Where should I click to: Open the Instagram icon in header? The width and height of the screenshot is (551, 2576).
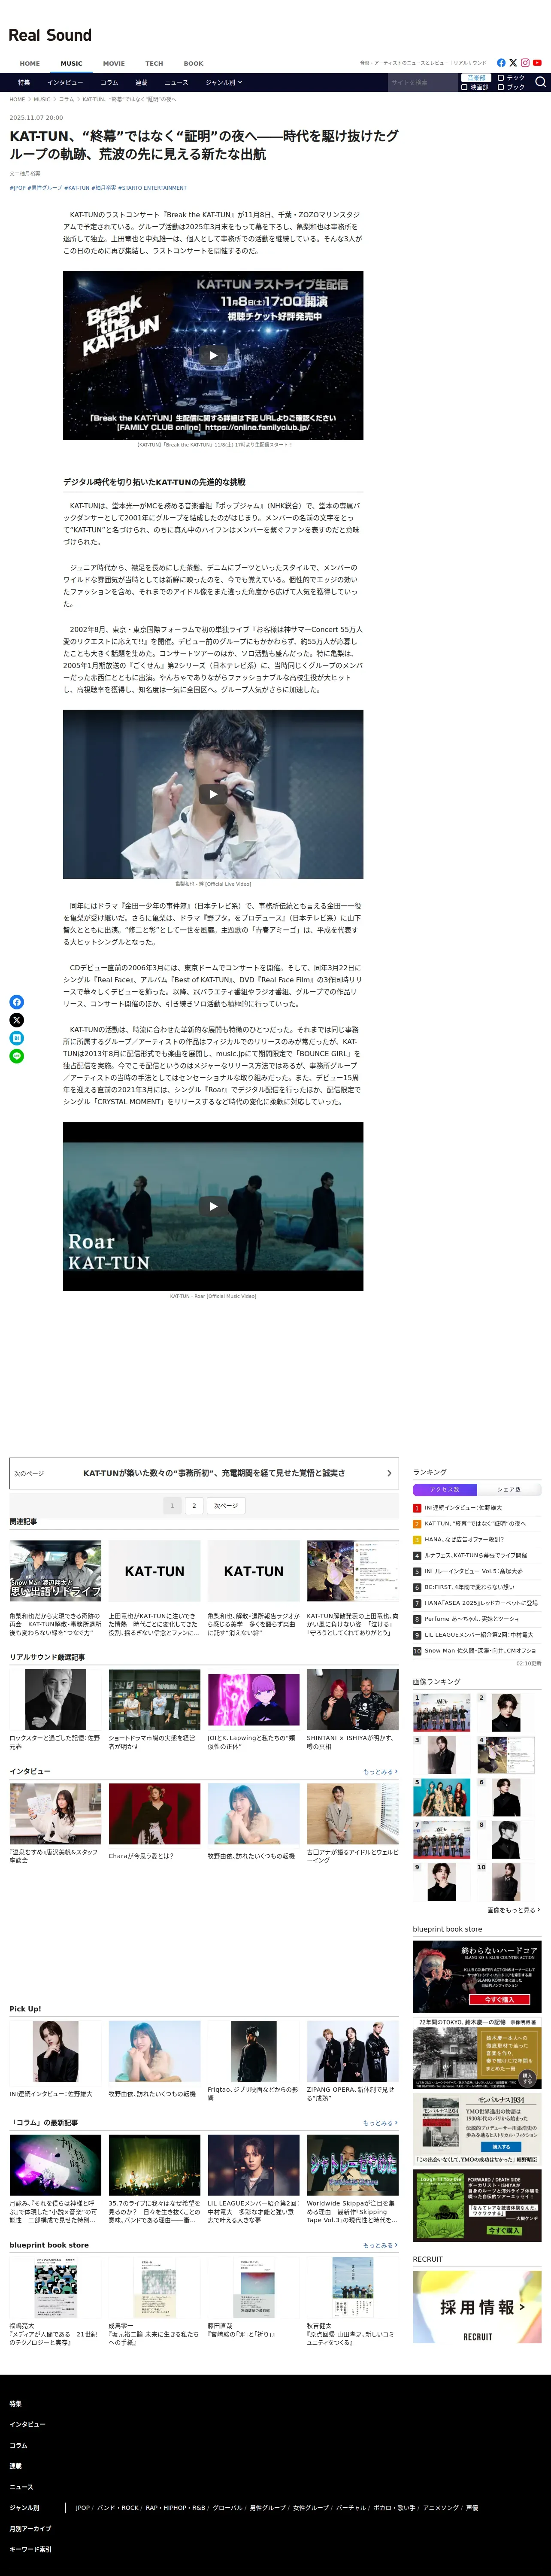click(525, 63)
